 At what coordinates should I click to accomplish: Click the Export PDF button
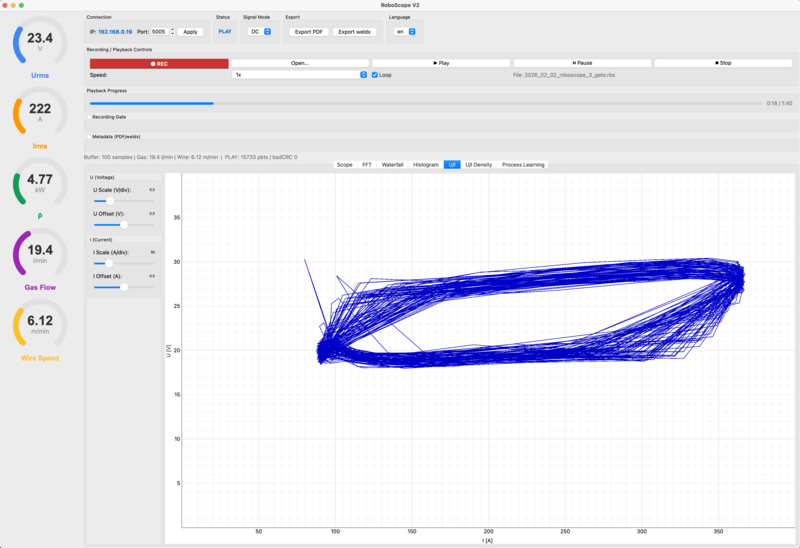pyautogui.click(x=309, y=32)
